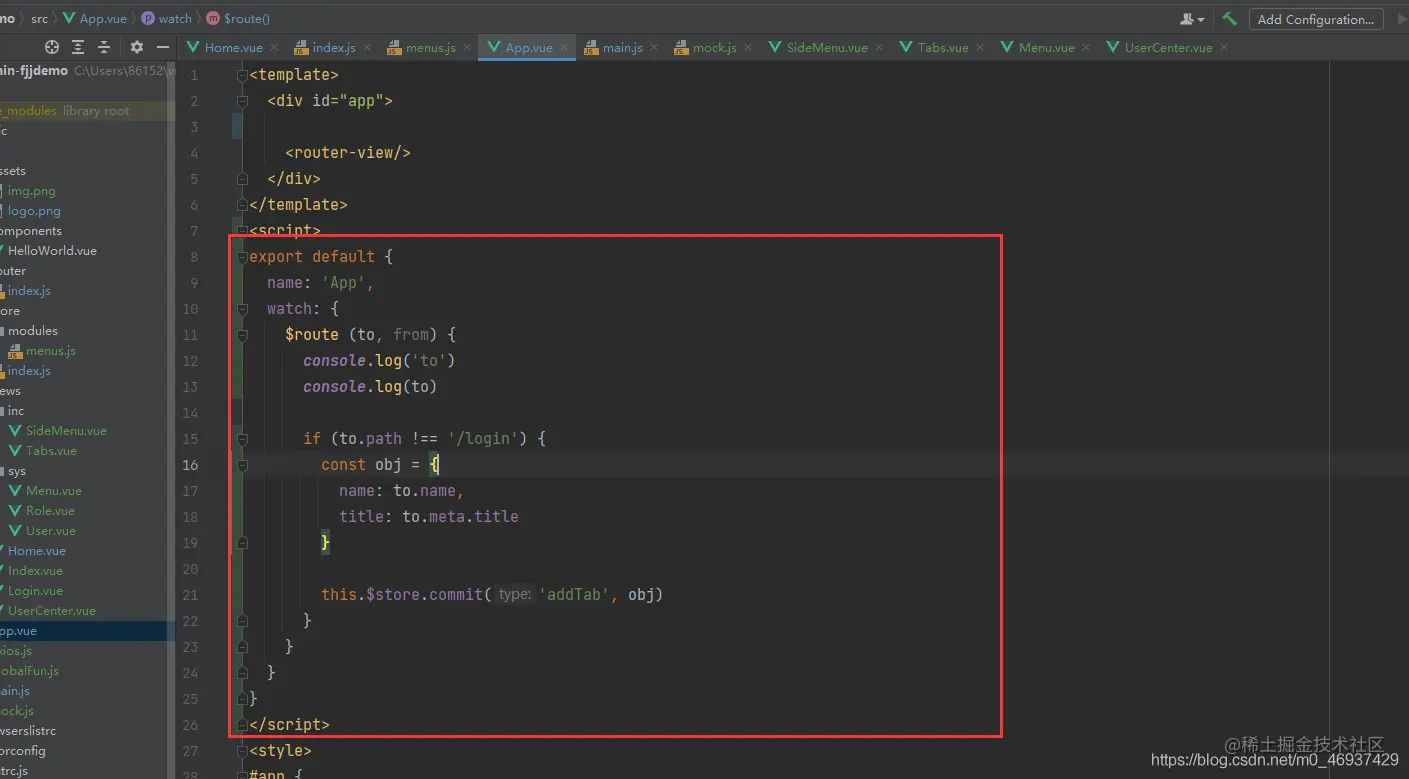Collapse the div id="app" fold marker

click(242, 101)
